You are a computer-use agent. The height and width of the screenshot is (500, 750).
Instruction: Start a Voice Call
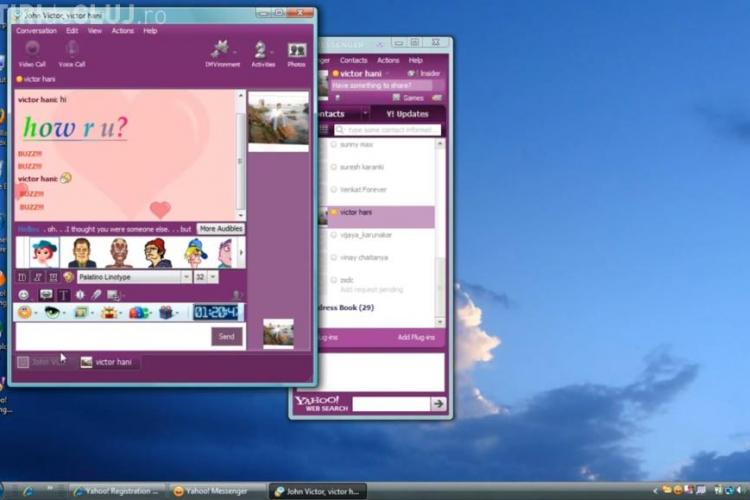(72, 52)
